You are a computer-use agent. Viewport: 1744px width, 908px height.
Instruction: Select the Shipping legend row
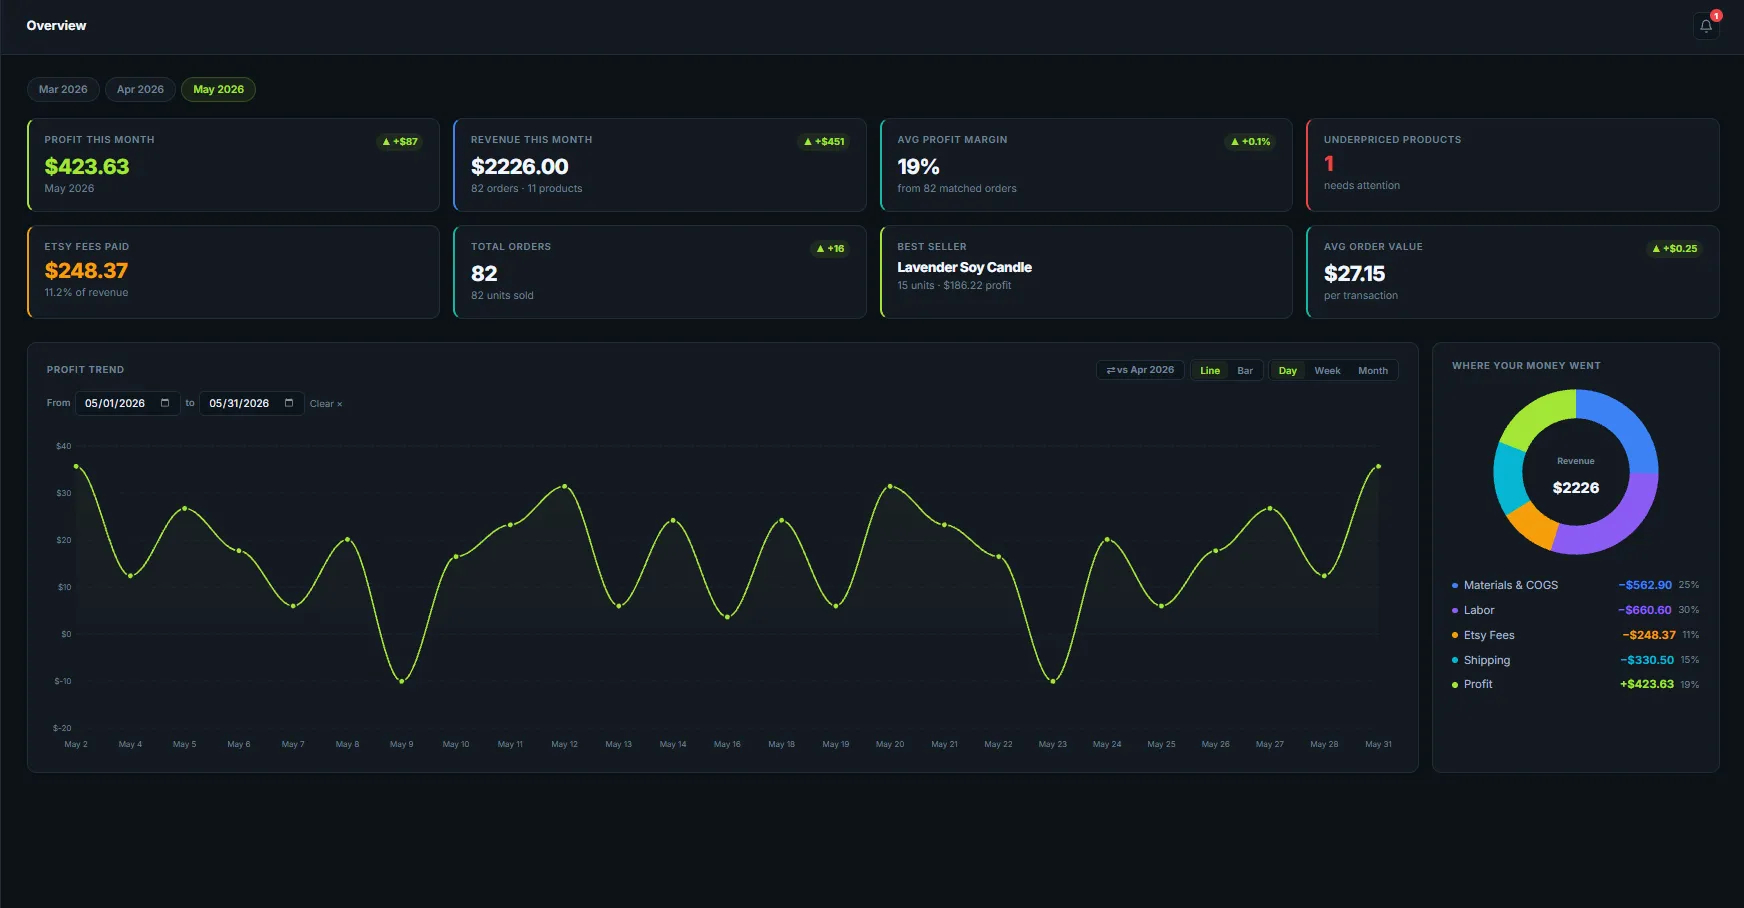click(1575, 660)
